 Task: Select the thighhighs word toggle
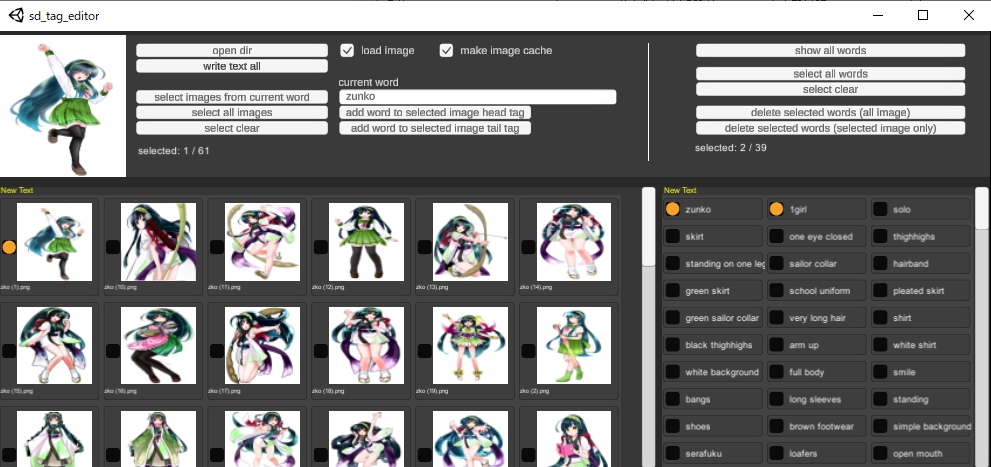click(x=880, y=236)
